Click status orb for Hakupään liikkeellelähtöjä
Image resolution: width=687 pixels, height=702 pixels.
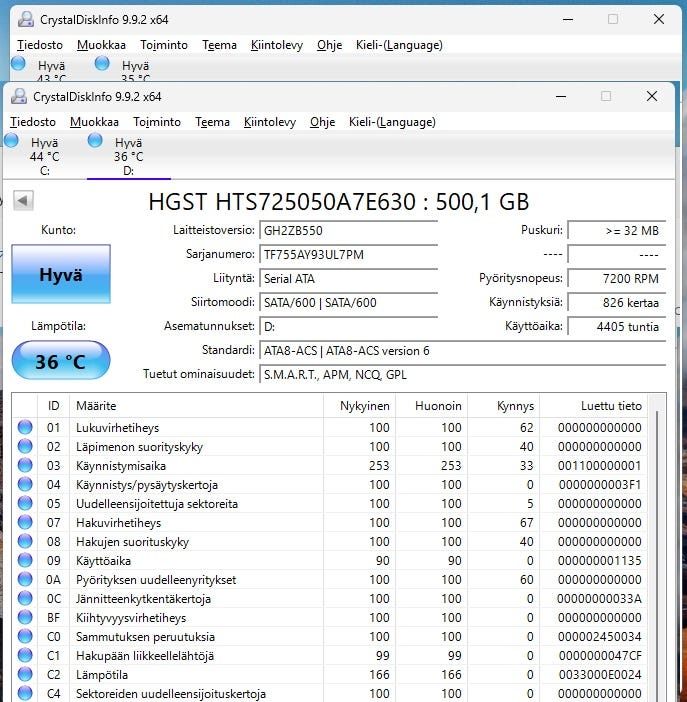tap(25, 655)
